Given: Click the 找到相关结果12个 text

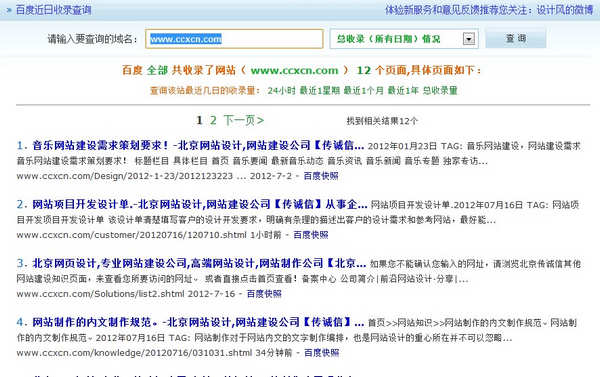Looking at the screenshot, I should [x=382, y=121].
